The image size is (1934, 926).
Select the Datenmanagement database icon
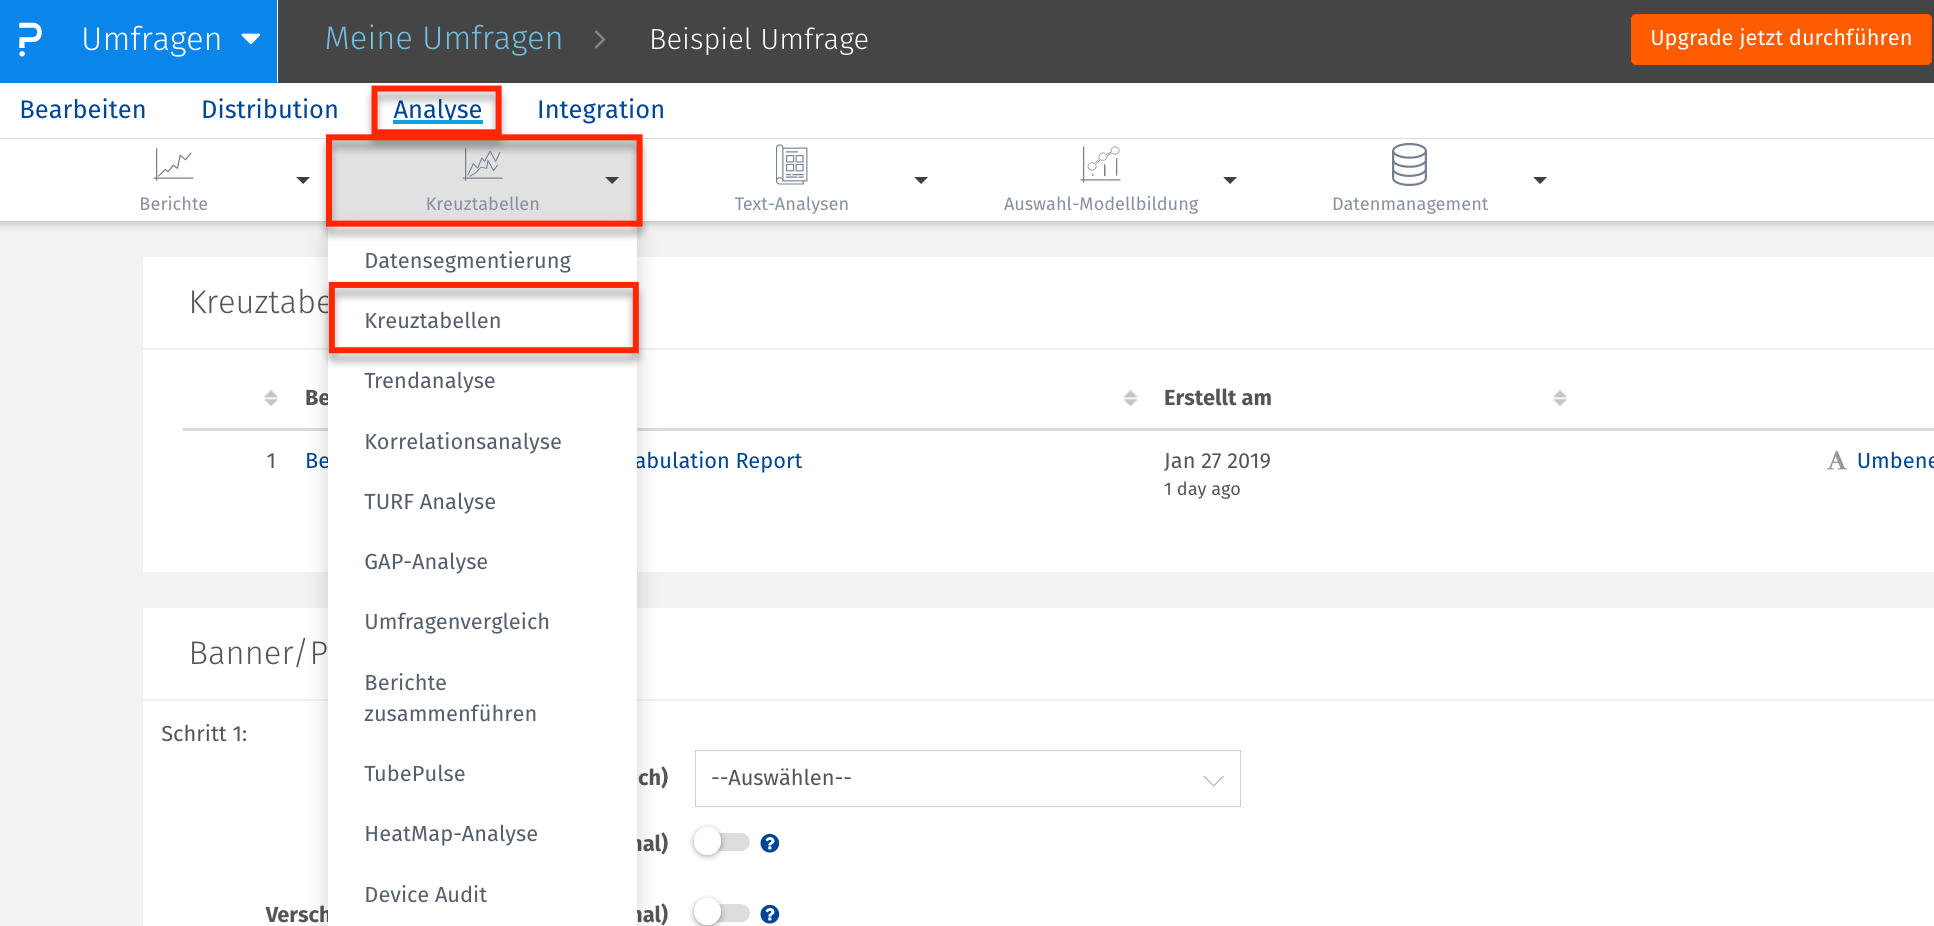point(1409,164)
